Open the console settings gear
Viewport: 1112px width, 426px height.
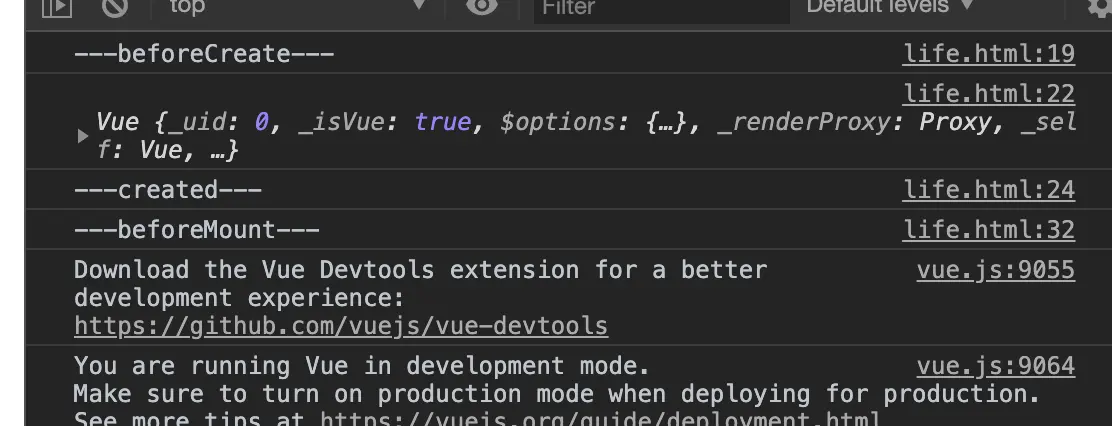1100,6
